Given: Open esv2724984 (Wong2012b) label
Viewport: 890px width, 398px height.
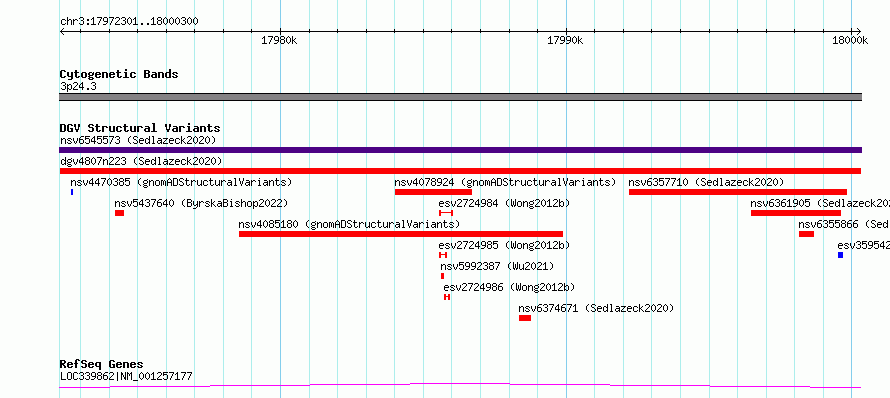Looking at the screenshot, I should (x=504, y=203).
